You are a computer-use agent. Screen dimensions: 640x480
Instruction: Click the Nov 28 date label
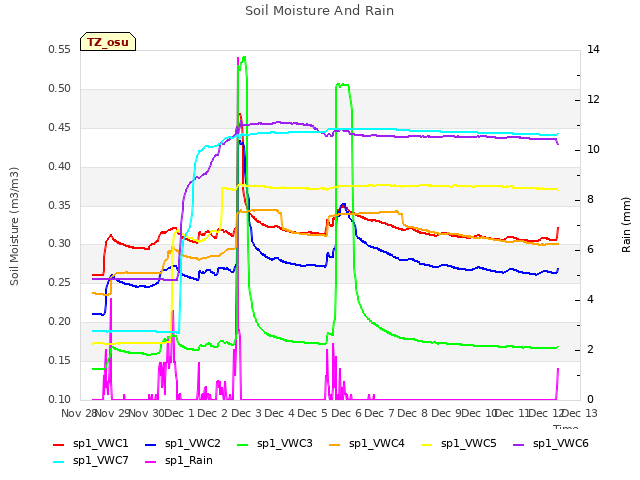click(79, 413)
